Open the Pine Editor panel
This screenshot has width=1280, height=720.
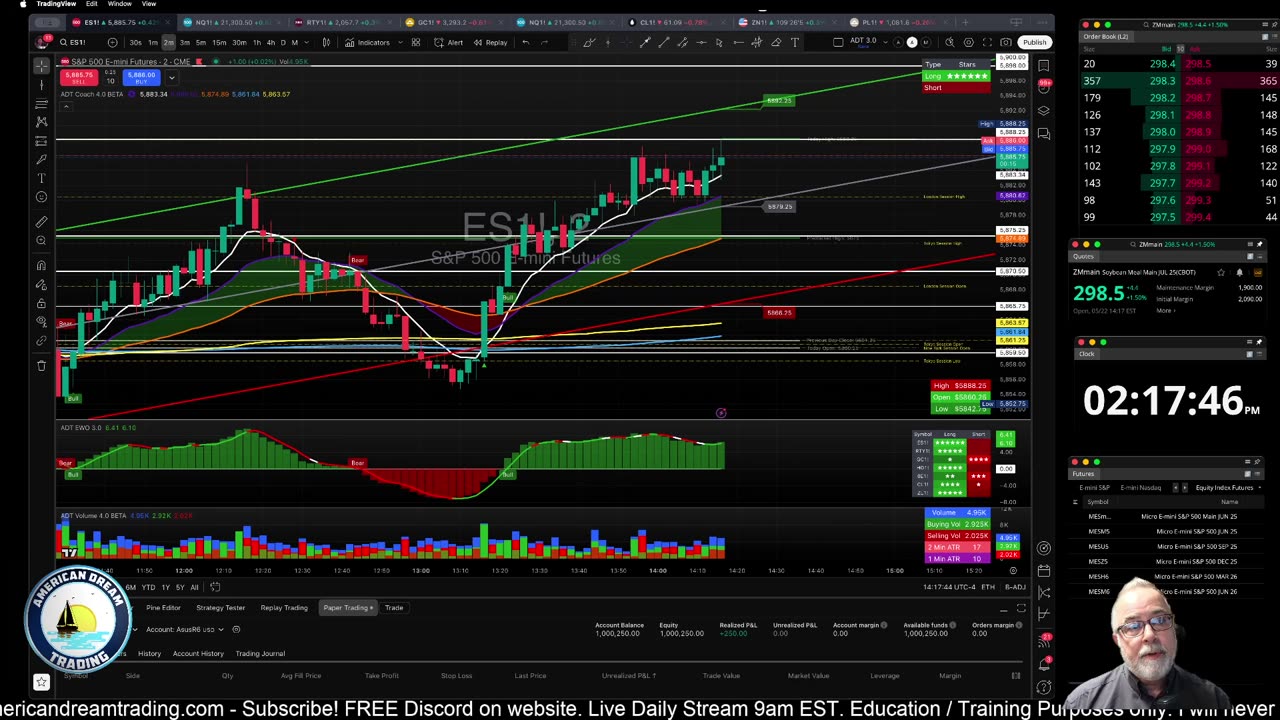point(163,607)
